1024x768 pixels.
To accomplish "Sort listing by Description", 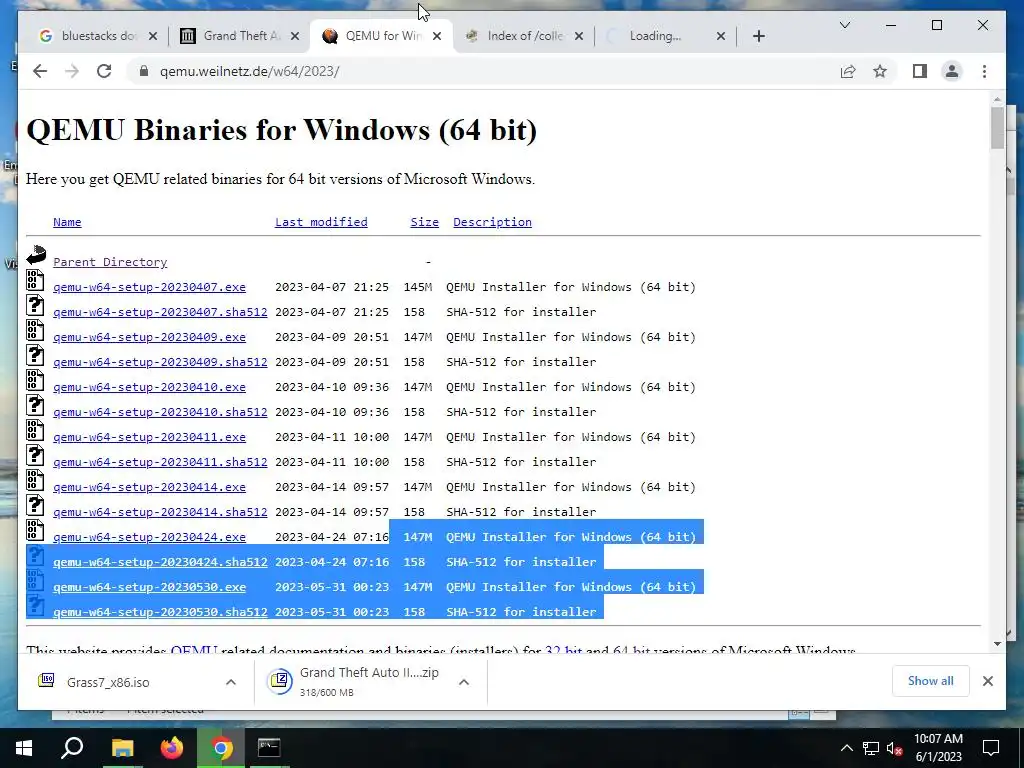I will (492, 222).
